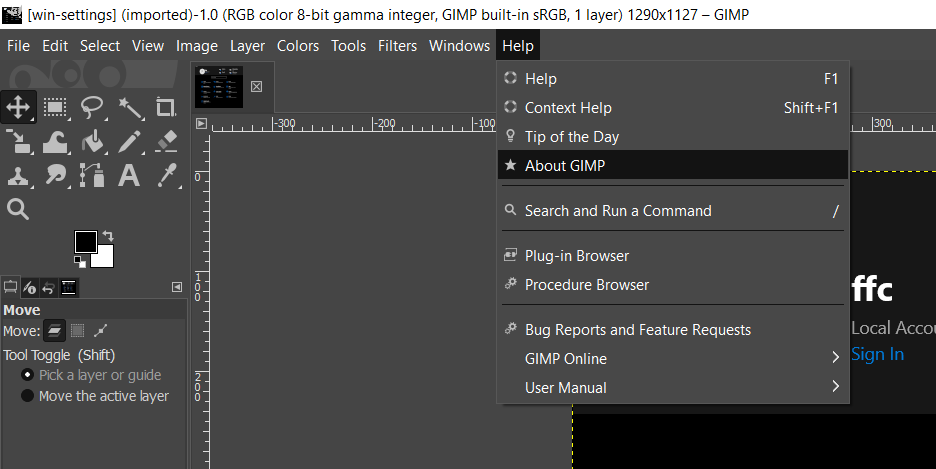Open the Tools menu
This screenshot has height=469, width=936.
pyautogui.click(x=349, y=46)
